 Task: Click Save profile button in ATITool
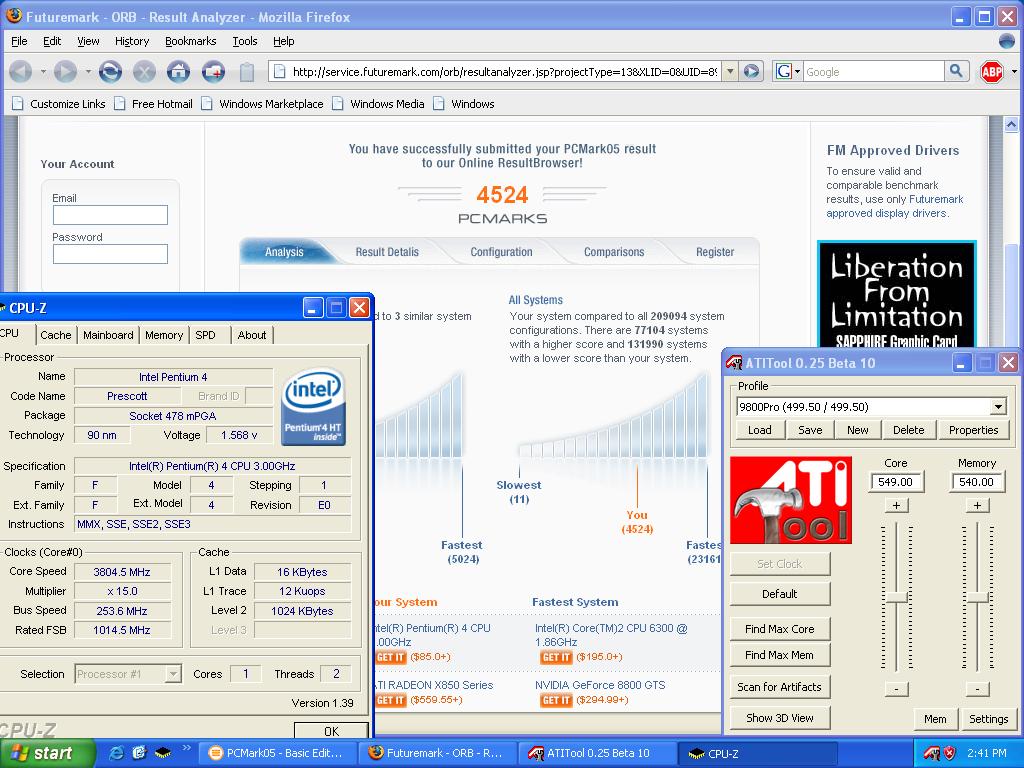click(x=810, y=430)
